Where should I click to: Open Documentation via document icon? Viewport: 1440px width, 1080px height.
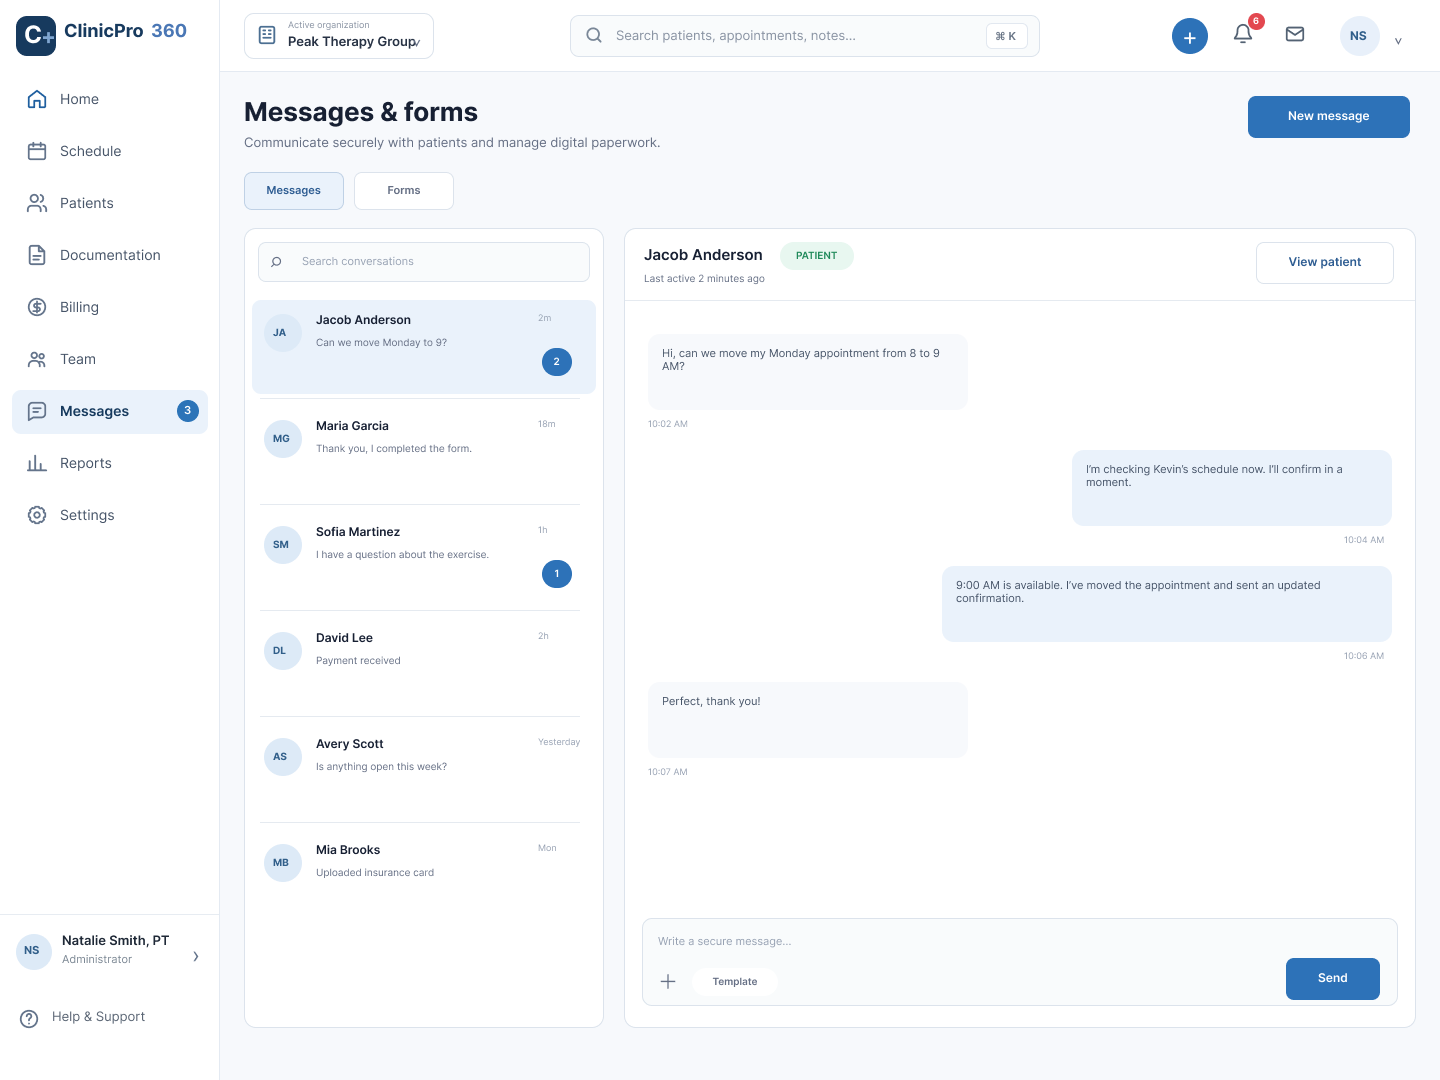click(37, 255)
